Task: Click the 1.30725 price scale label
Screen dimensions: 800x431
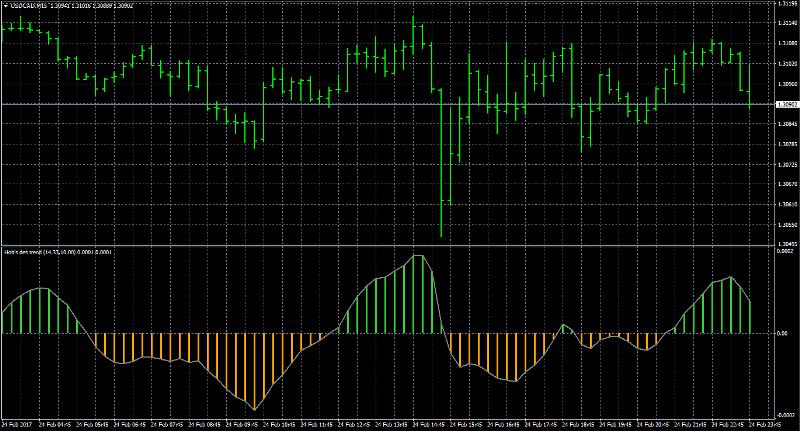Action: (x=786, y=164)
